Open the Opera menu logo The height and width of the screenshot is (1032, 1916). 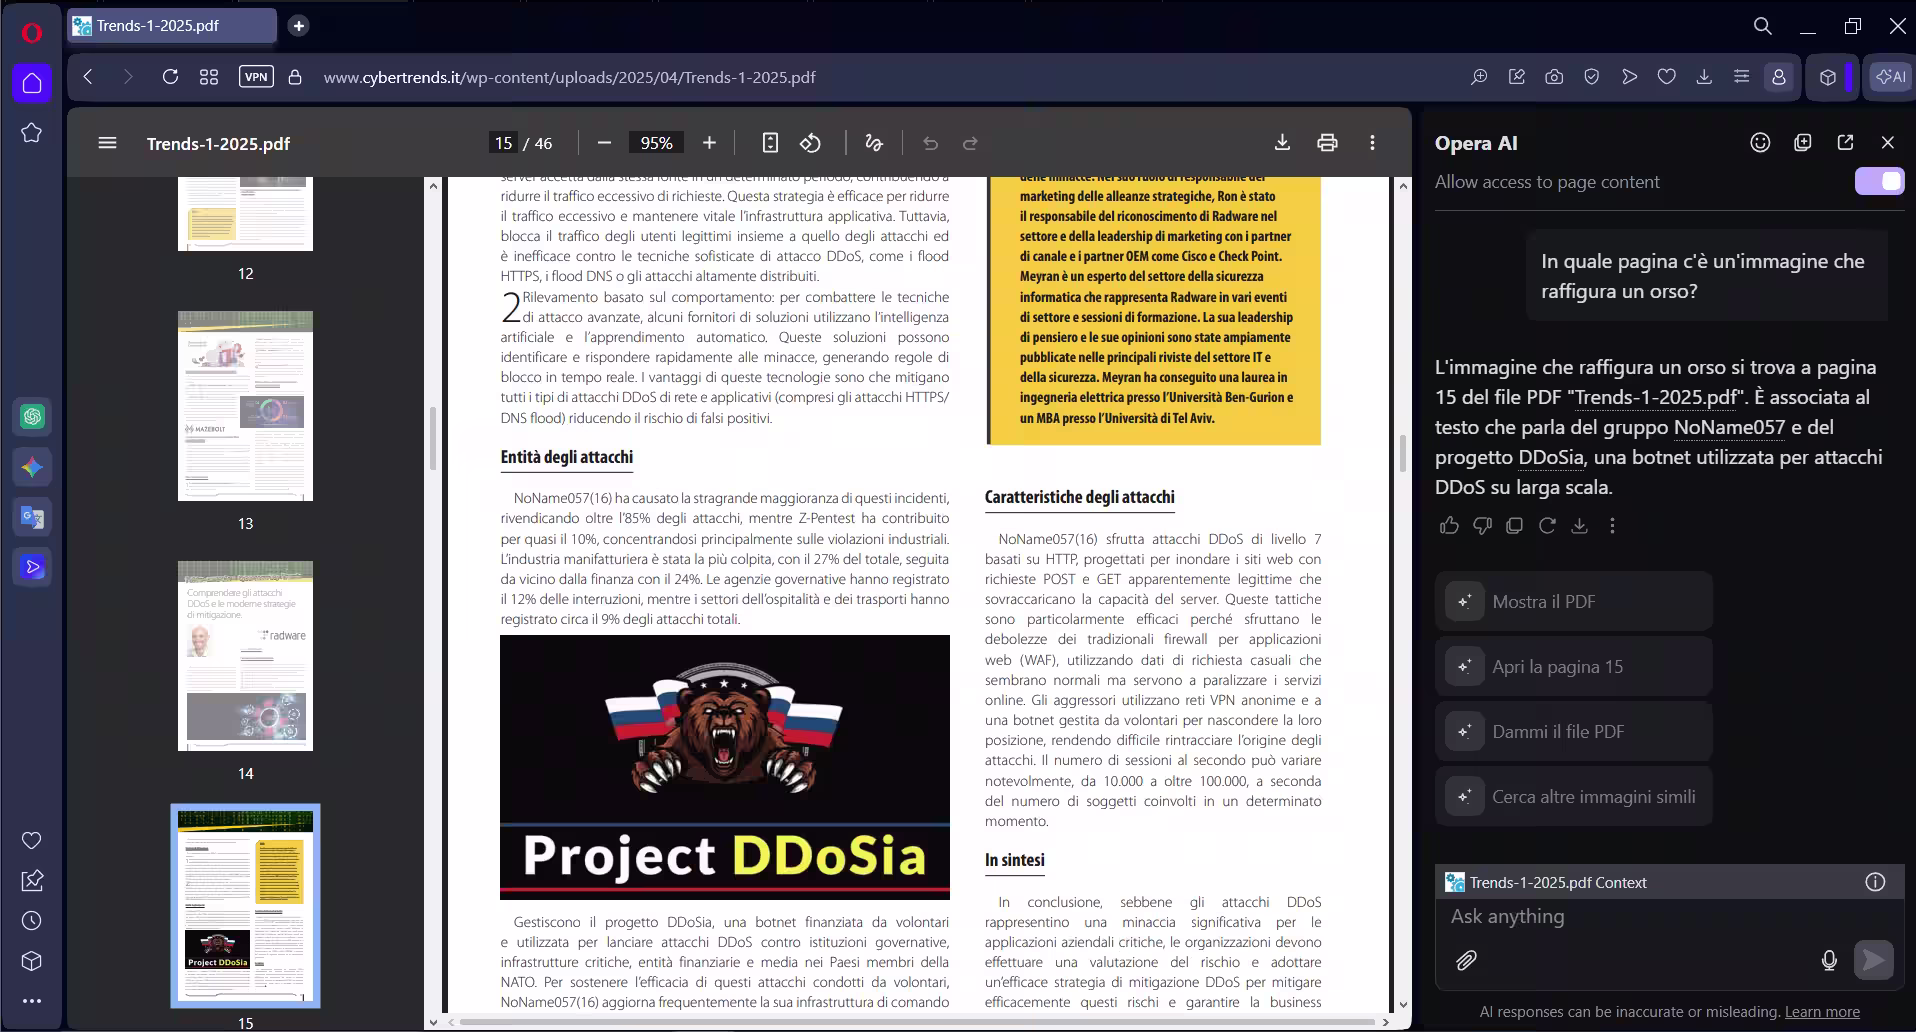[31, 33]
